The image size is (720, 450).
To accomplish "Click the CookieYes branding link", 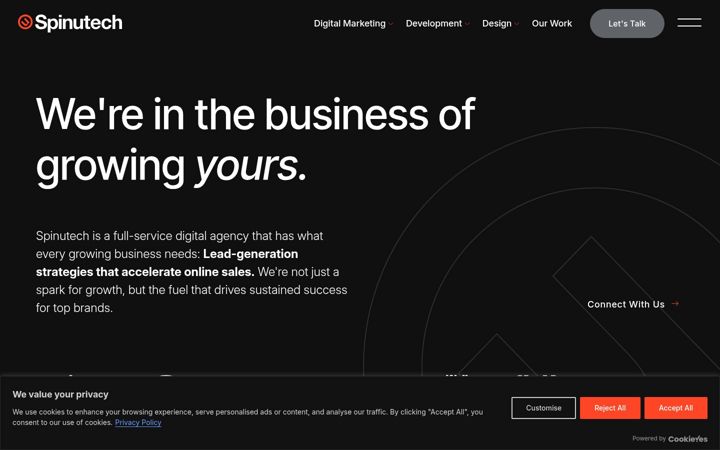I will 687,439.
